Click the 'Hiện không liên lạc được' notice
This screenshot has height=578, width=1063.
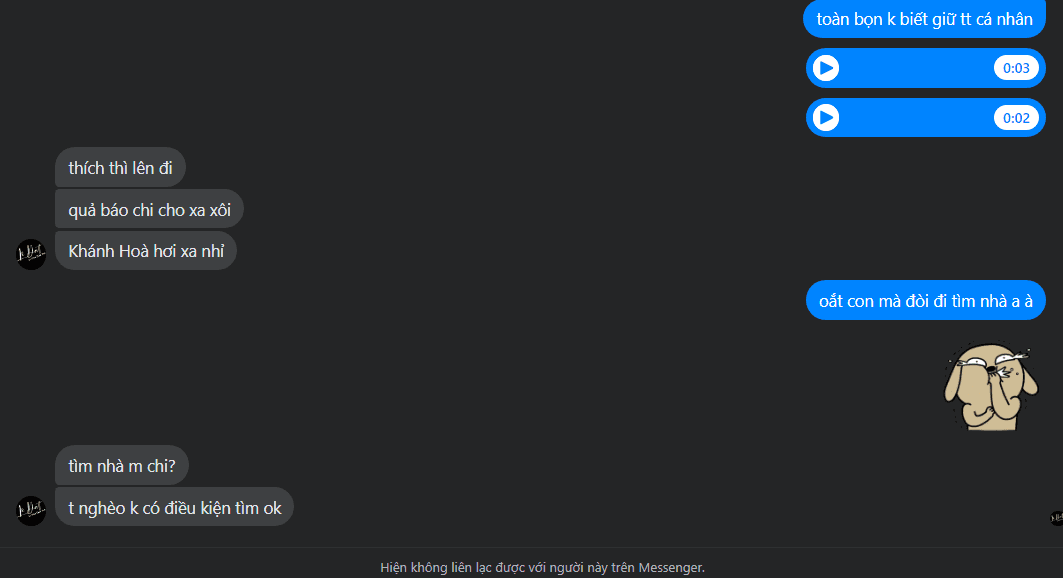pos(542,567)
